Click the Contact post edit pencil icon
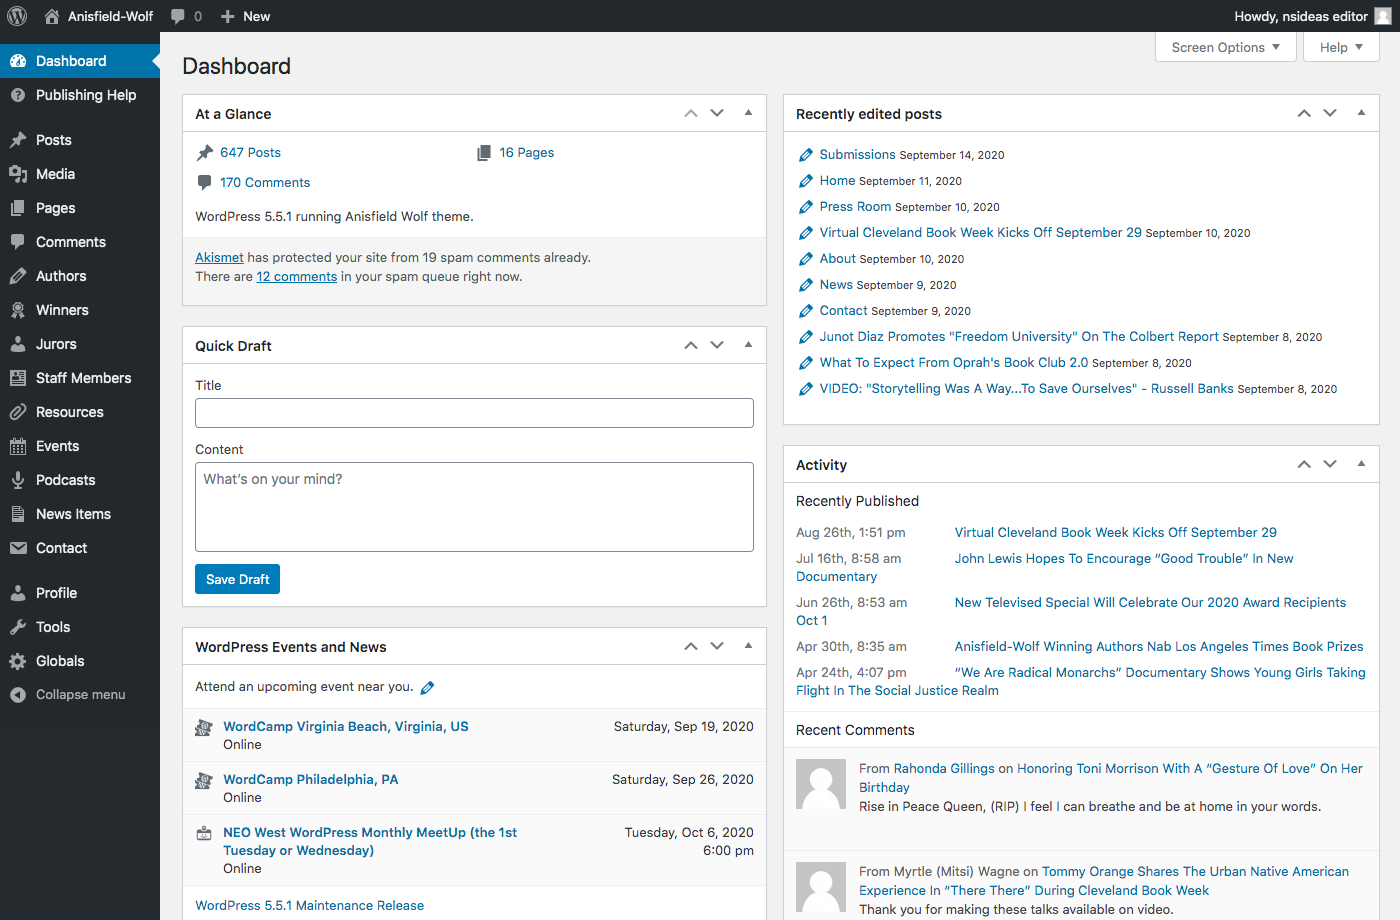 (x=806, y=311)
